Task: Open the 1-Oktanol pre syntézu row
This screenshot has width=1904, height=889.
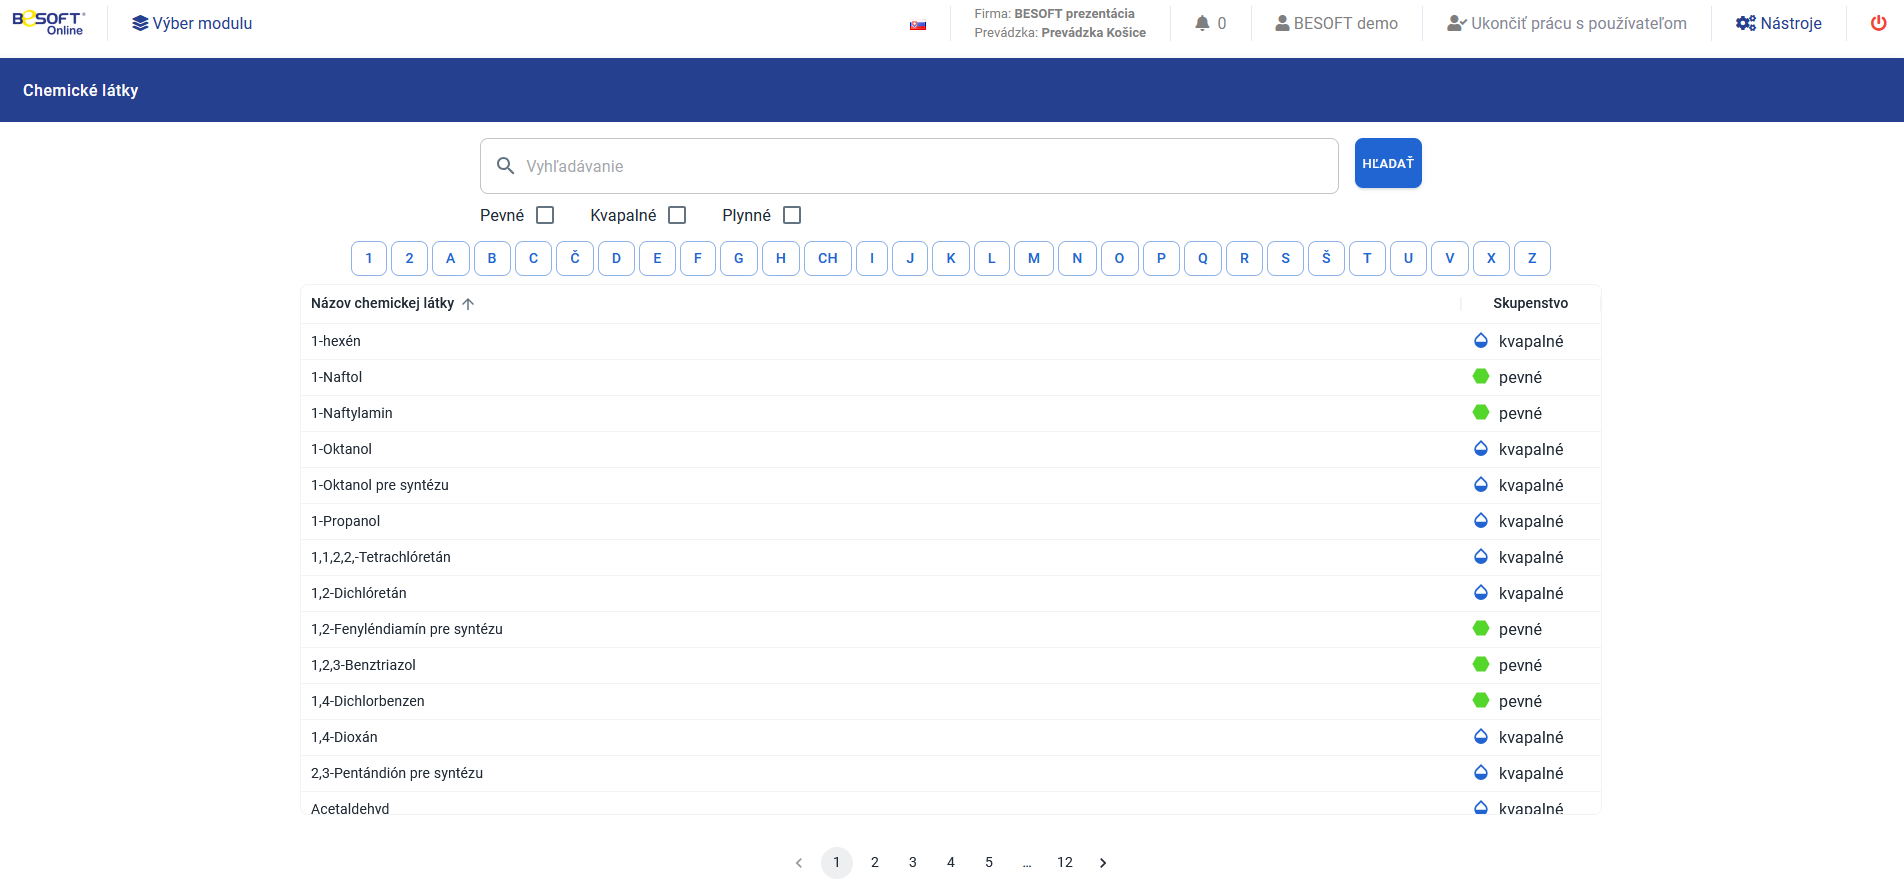Action: coord(950,485)
